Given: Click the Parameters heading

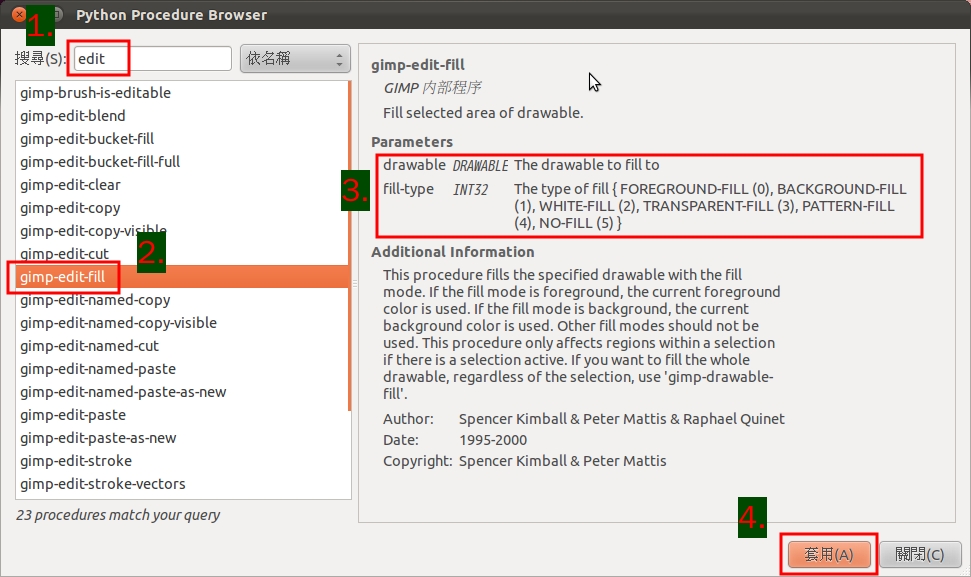Looking at the screenshot, I should [412, 142].
